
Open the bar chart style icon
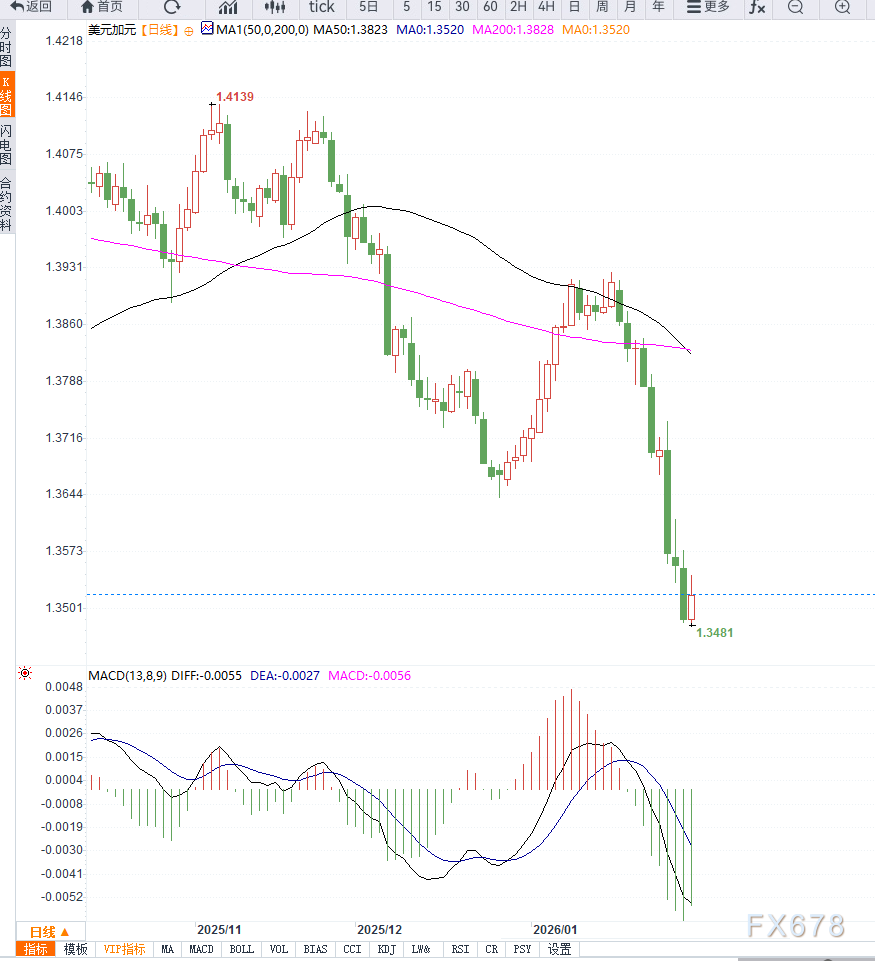point(228,7)
